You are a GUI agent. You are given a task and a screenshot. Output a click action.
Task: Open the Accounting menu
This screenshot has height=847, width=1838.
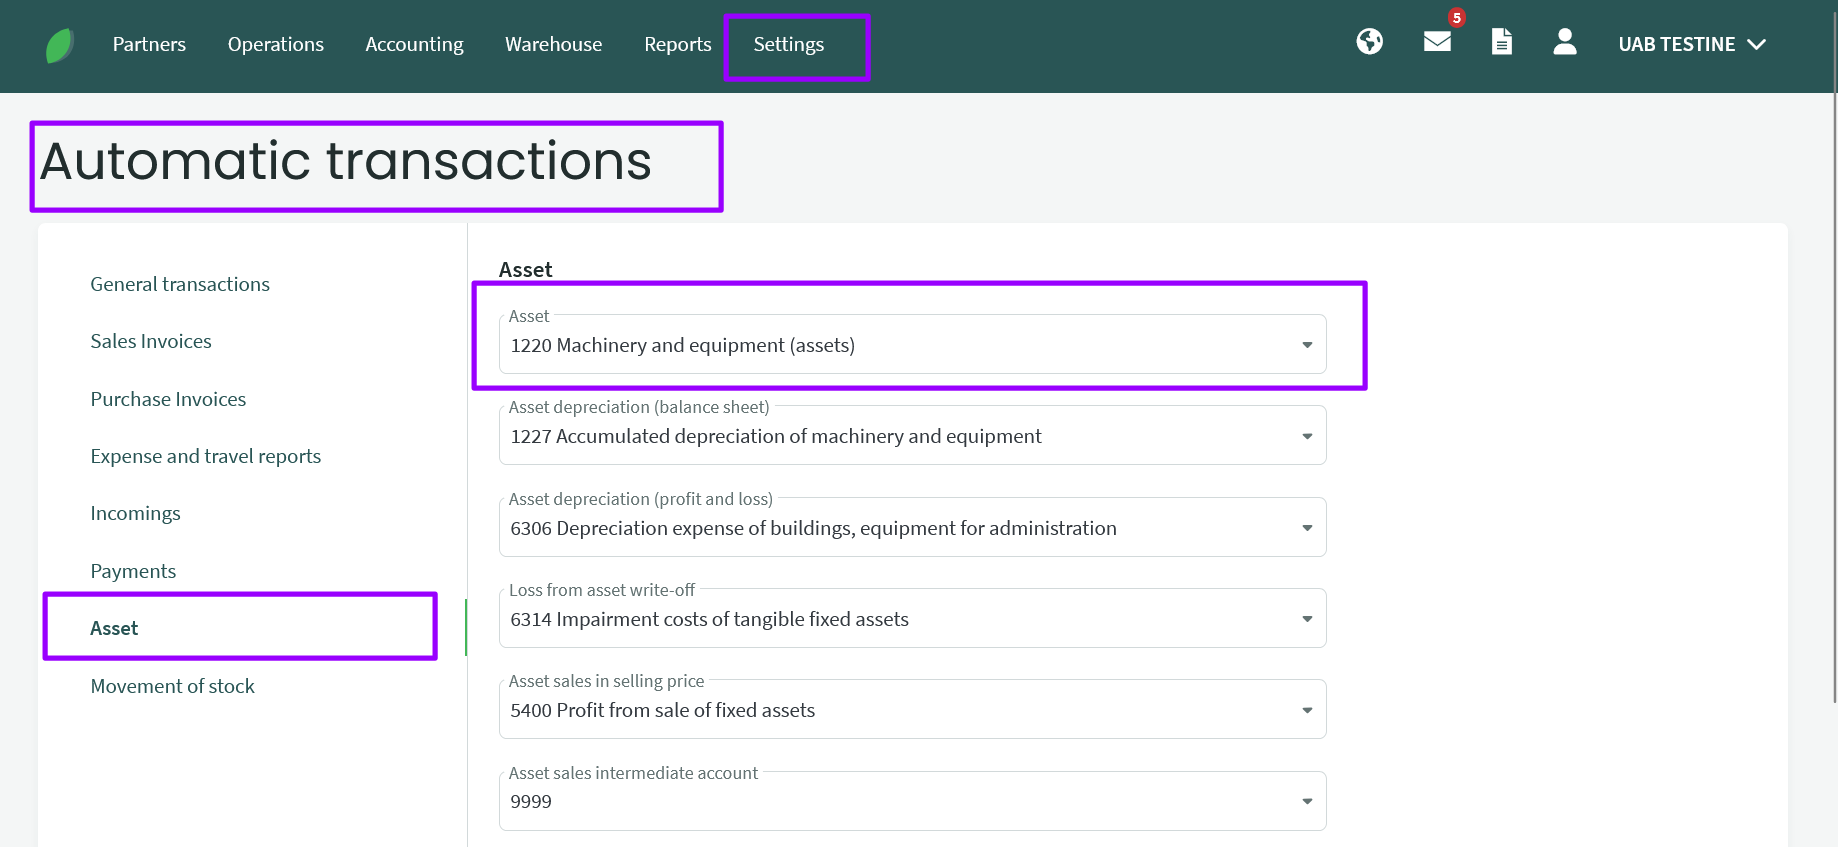coord(414,45)
